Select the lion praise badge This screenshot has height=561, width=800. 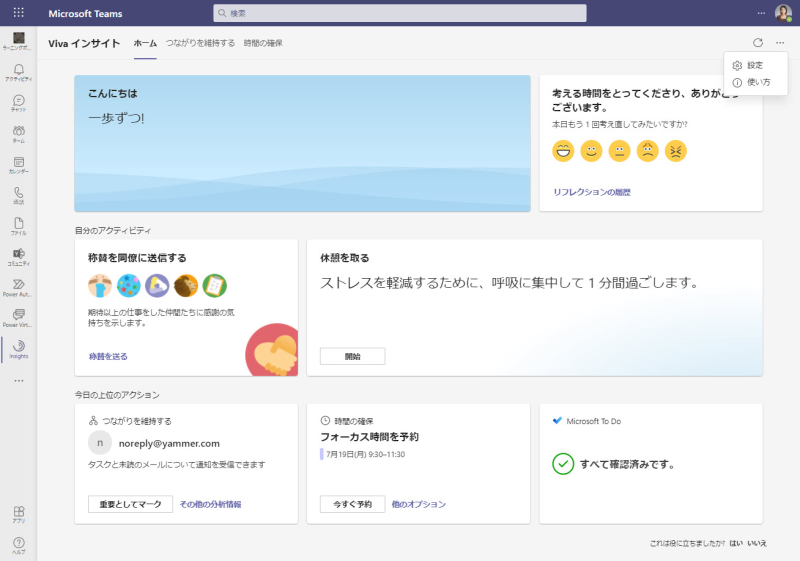186,286
